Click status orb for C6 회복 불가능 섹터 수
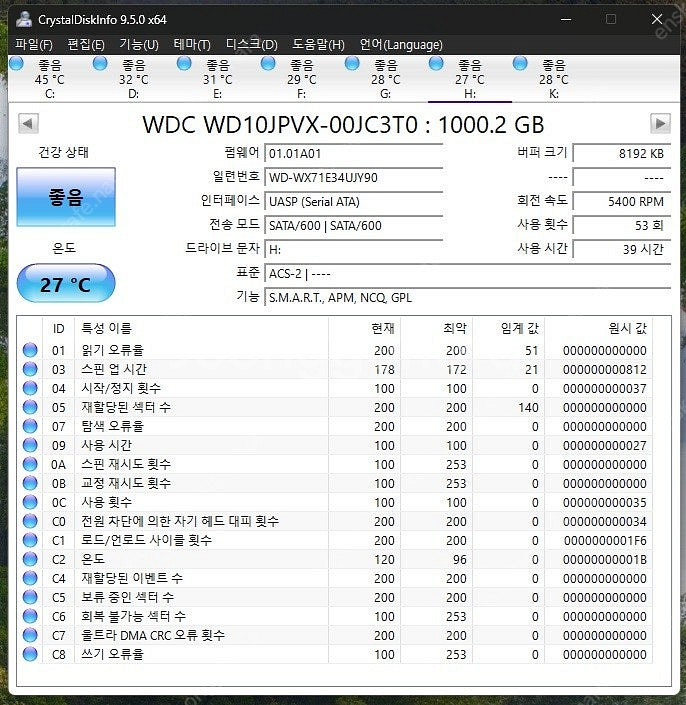 click(30, 616)
